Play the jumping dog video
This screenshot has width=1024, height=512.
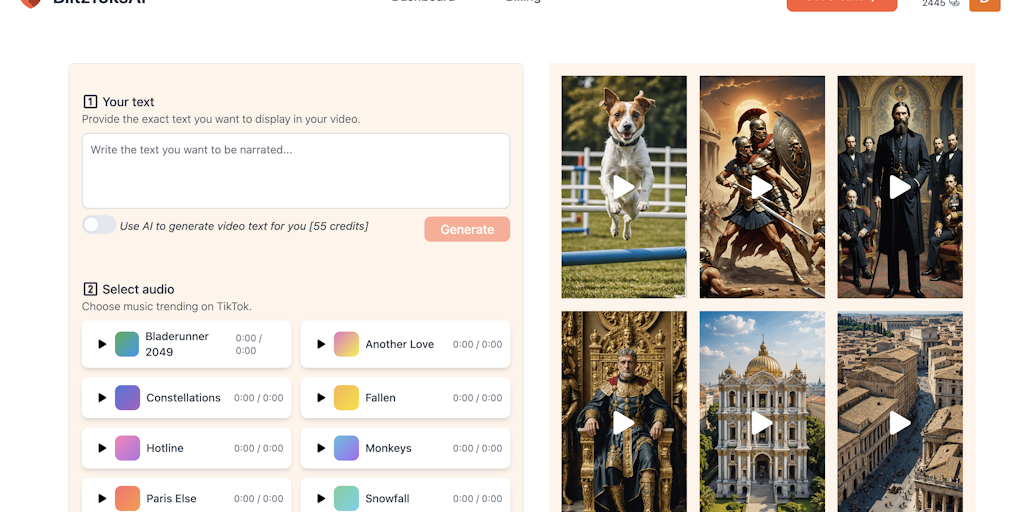click(624, 187)
